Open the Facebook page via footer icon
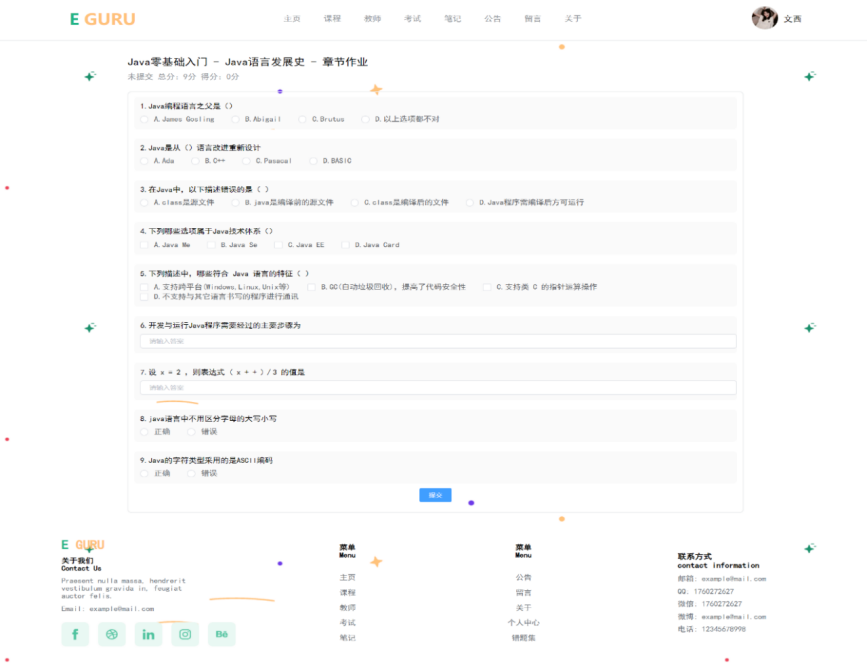Image resolution: width=868 pixels, height=669 pixels. (x=75, y=634)
